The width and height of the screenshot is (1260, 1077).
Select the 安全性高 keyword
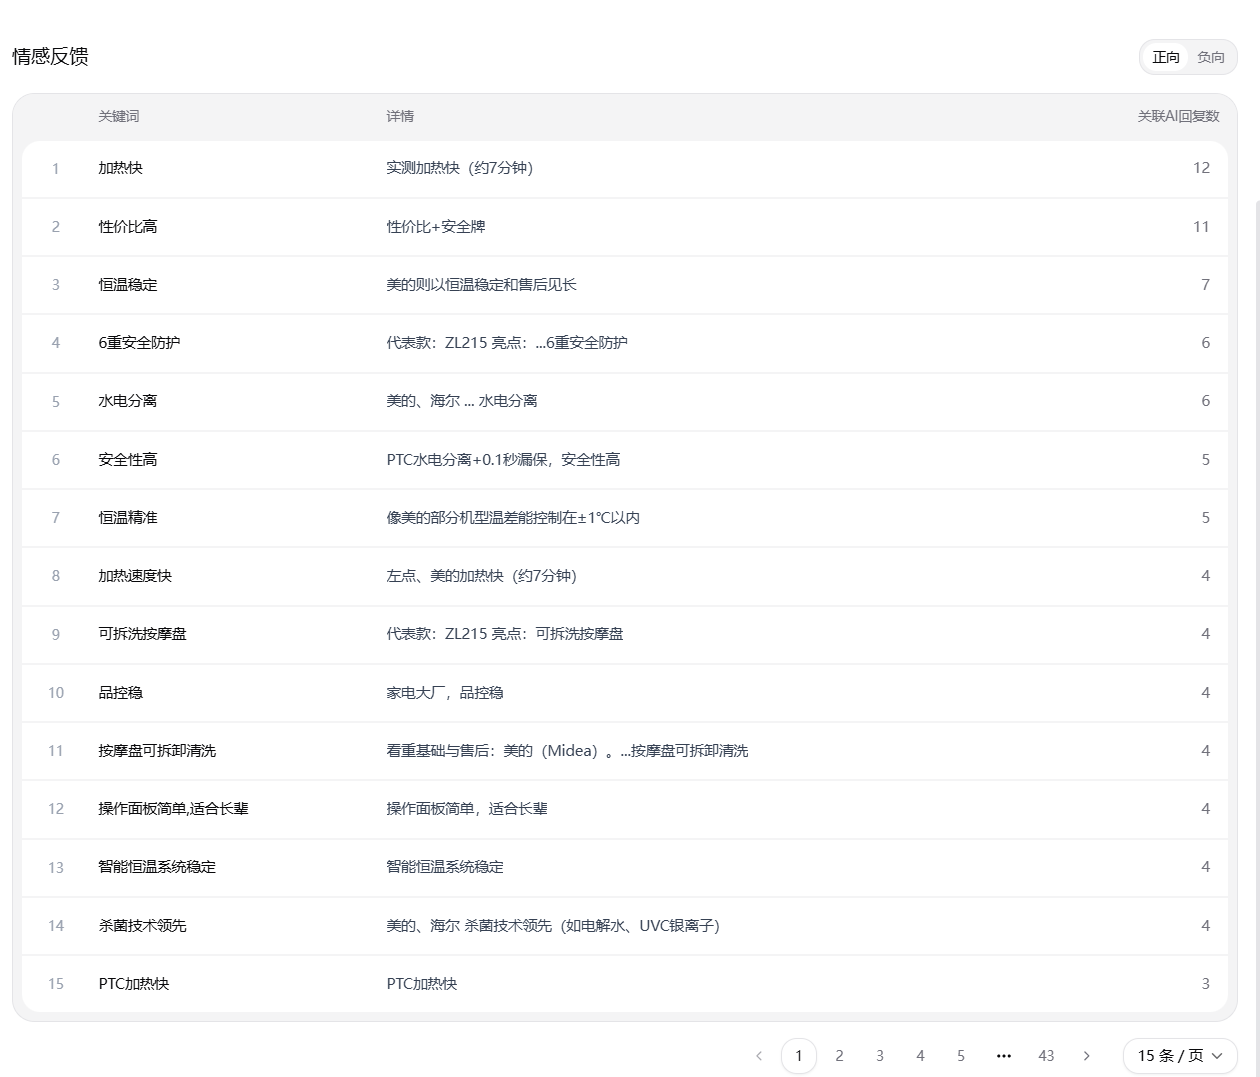[128, 460]
